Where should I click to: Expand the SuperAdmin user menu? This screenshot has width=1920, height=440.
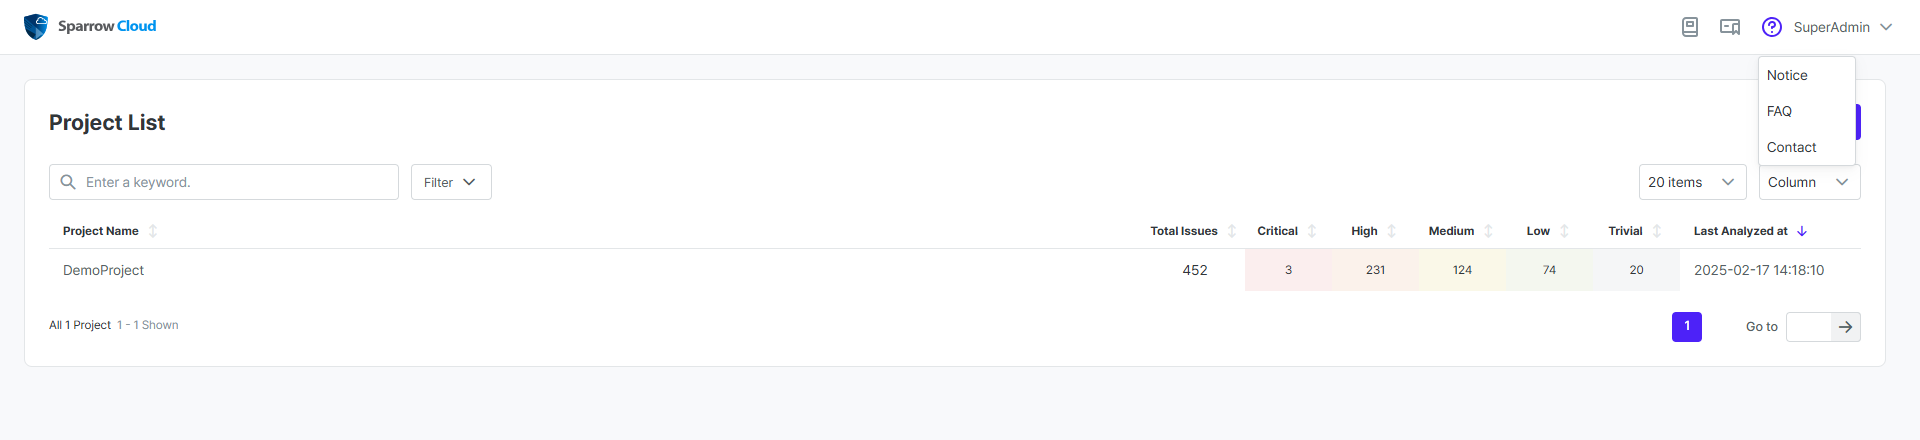click(x=1843, y=27)
